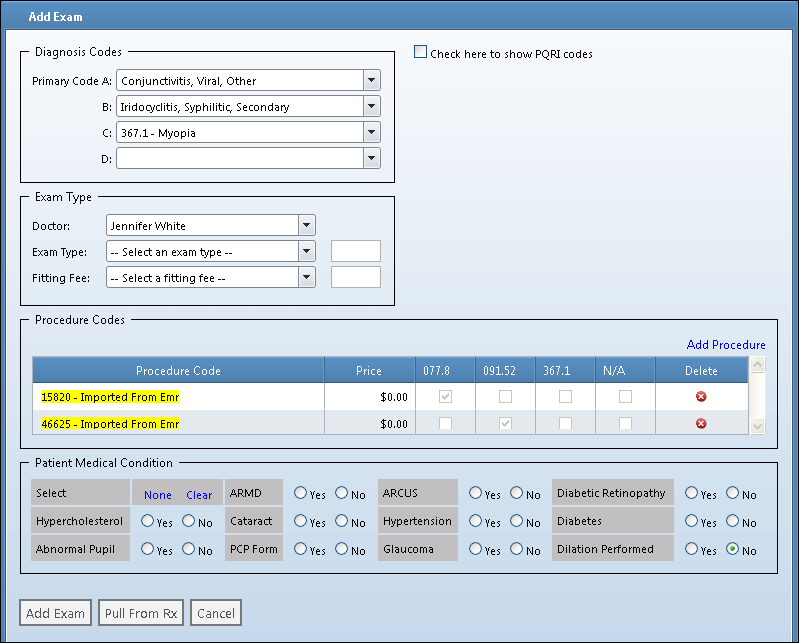
Task: Select No for PCP Form
Action: [x=341, y=549]
